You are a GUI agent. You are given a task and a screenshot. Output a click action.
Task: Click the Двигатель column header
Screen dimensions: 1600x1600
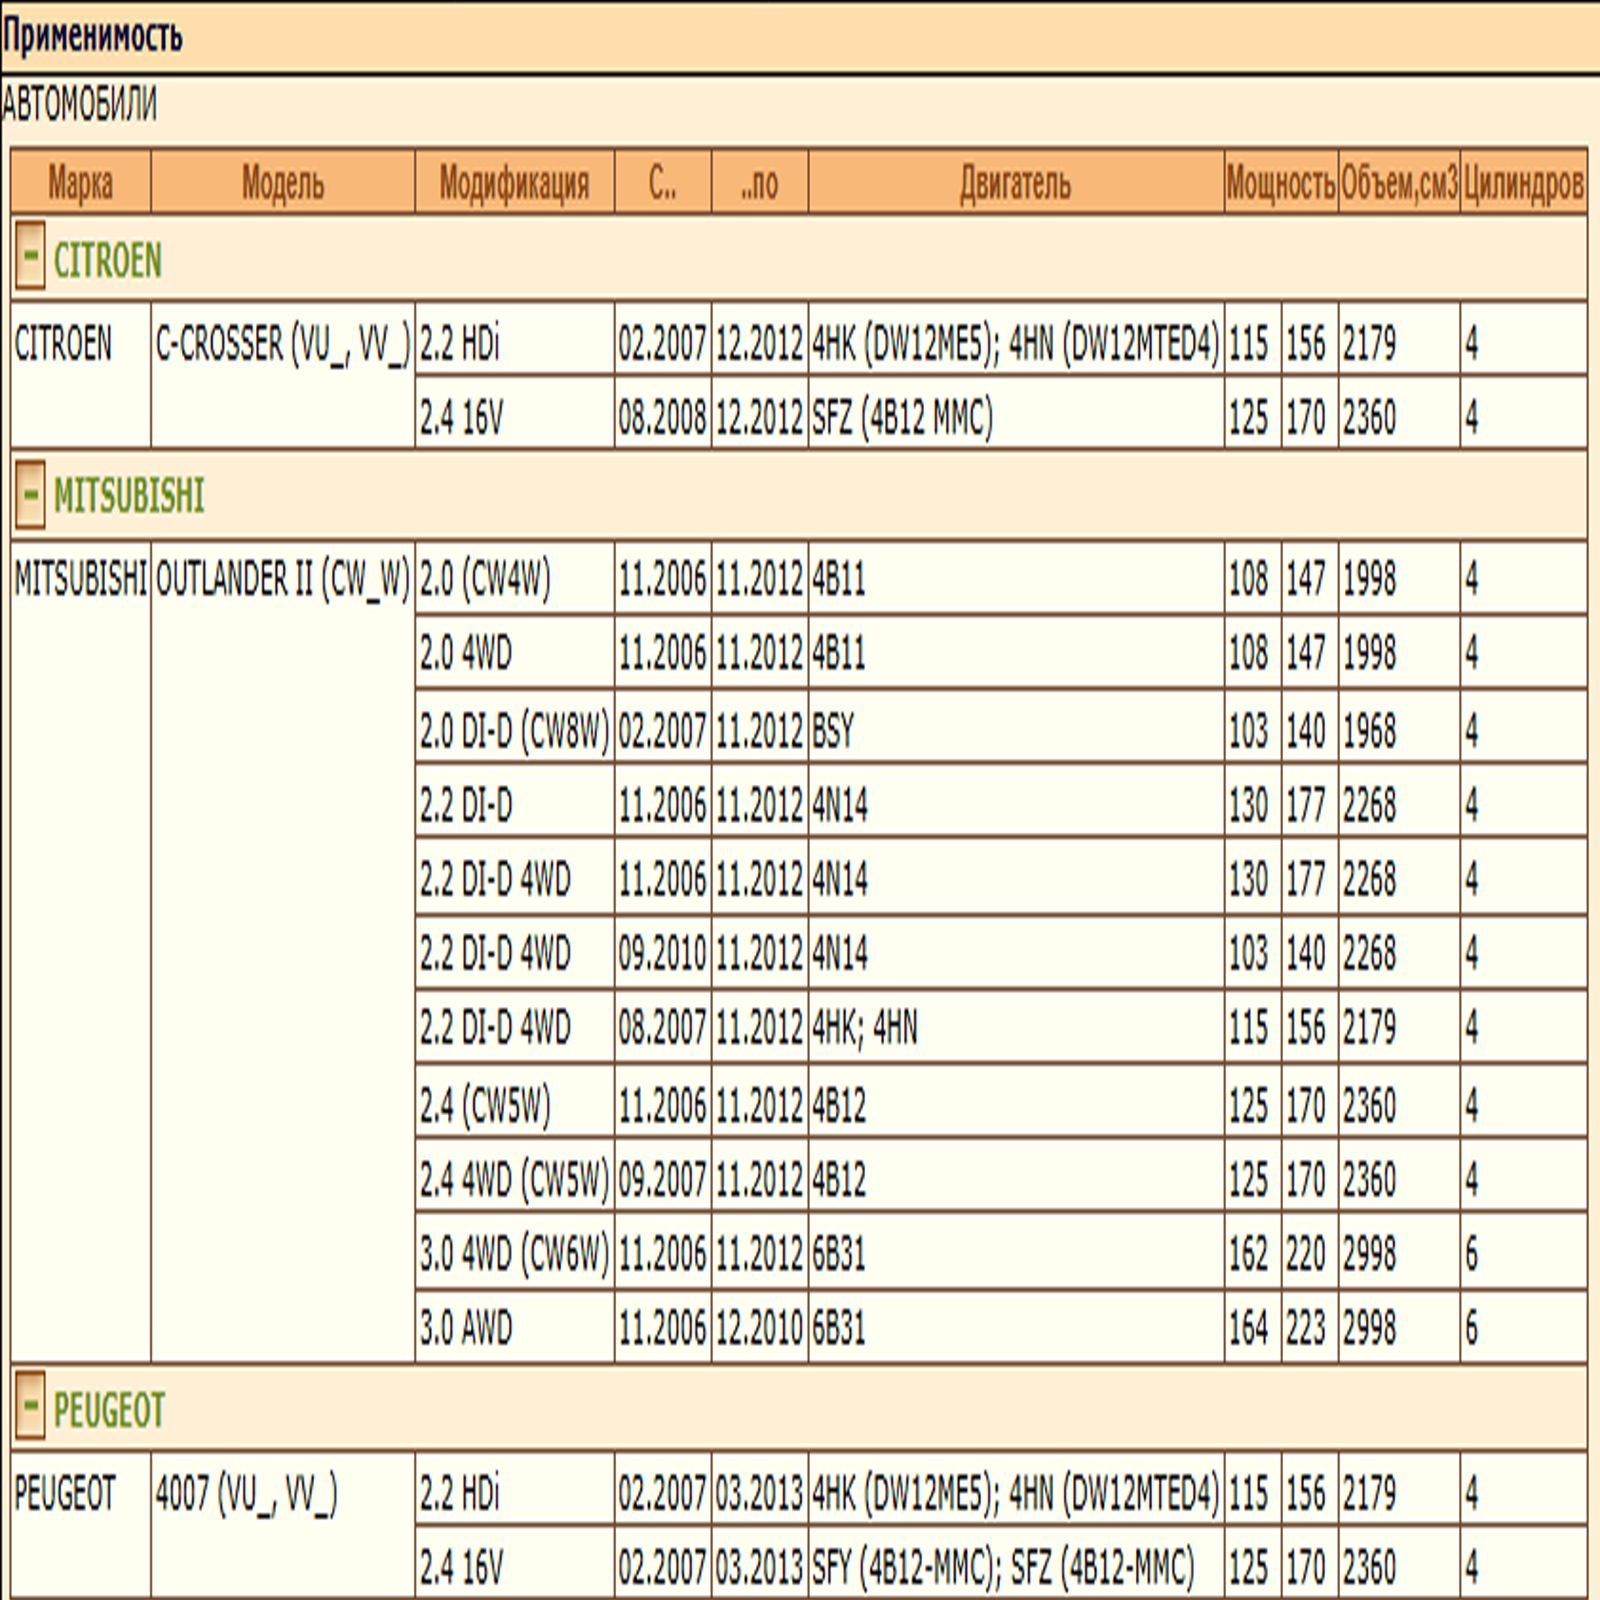[1015, 183]
